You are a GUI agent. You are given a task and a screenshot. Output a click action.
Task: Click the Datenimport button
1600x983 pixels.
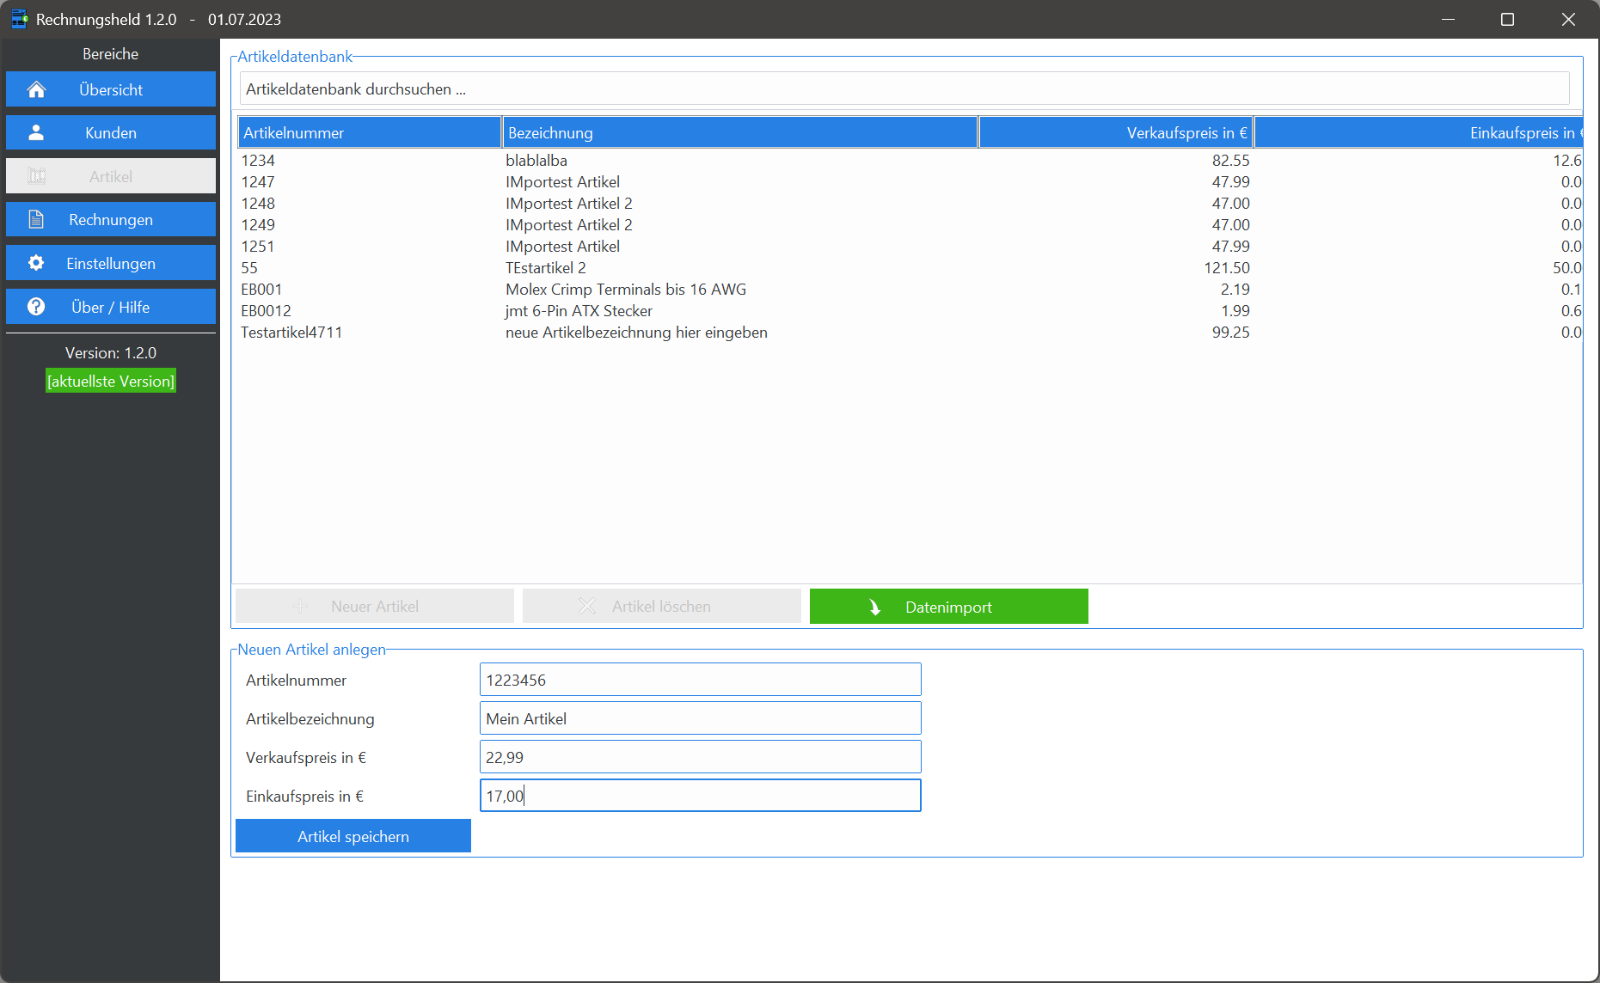tap(949, 606)
